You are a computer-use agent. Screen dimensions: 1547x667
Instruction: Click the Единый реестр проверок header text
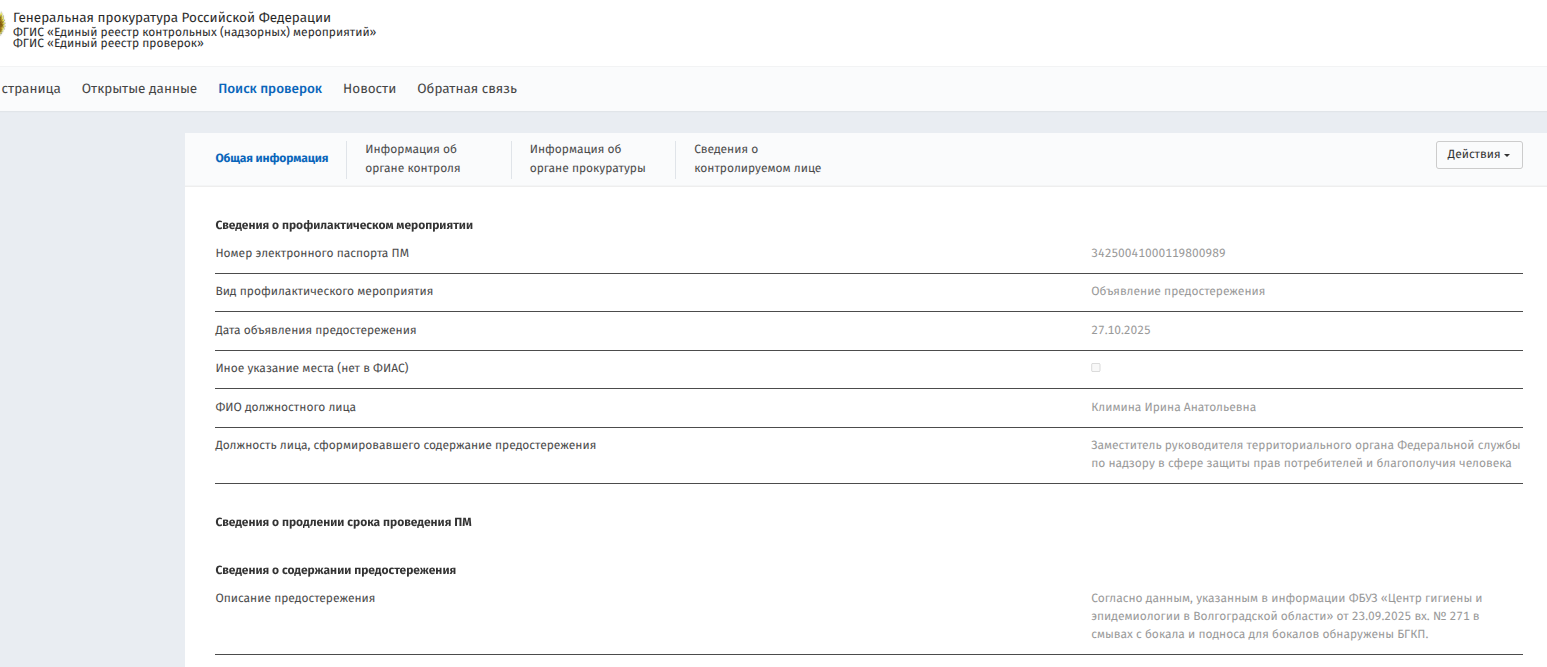108,43
